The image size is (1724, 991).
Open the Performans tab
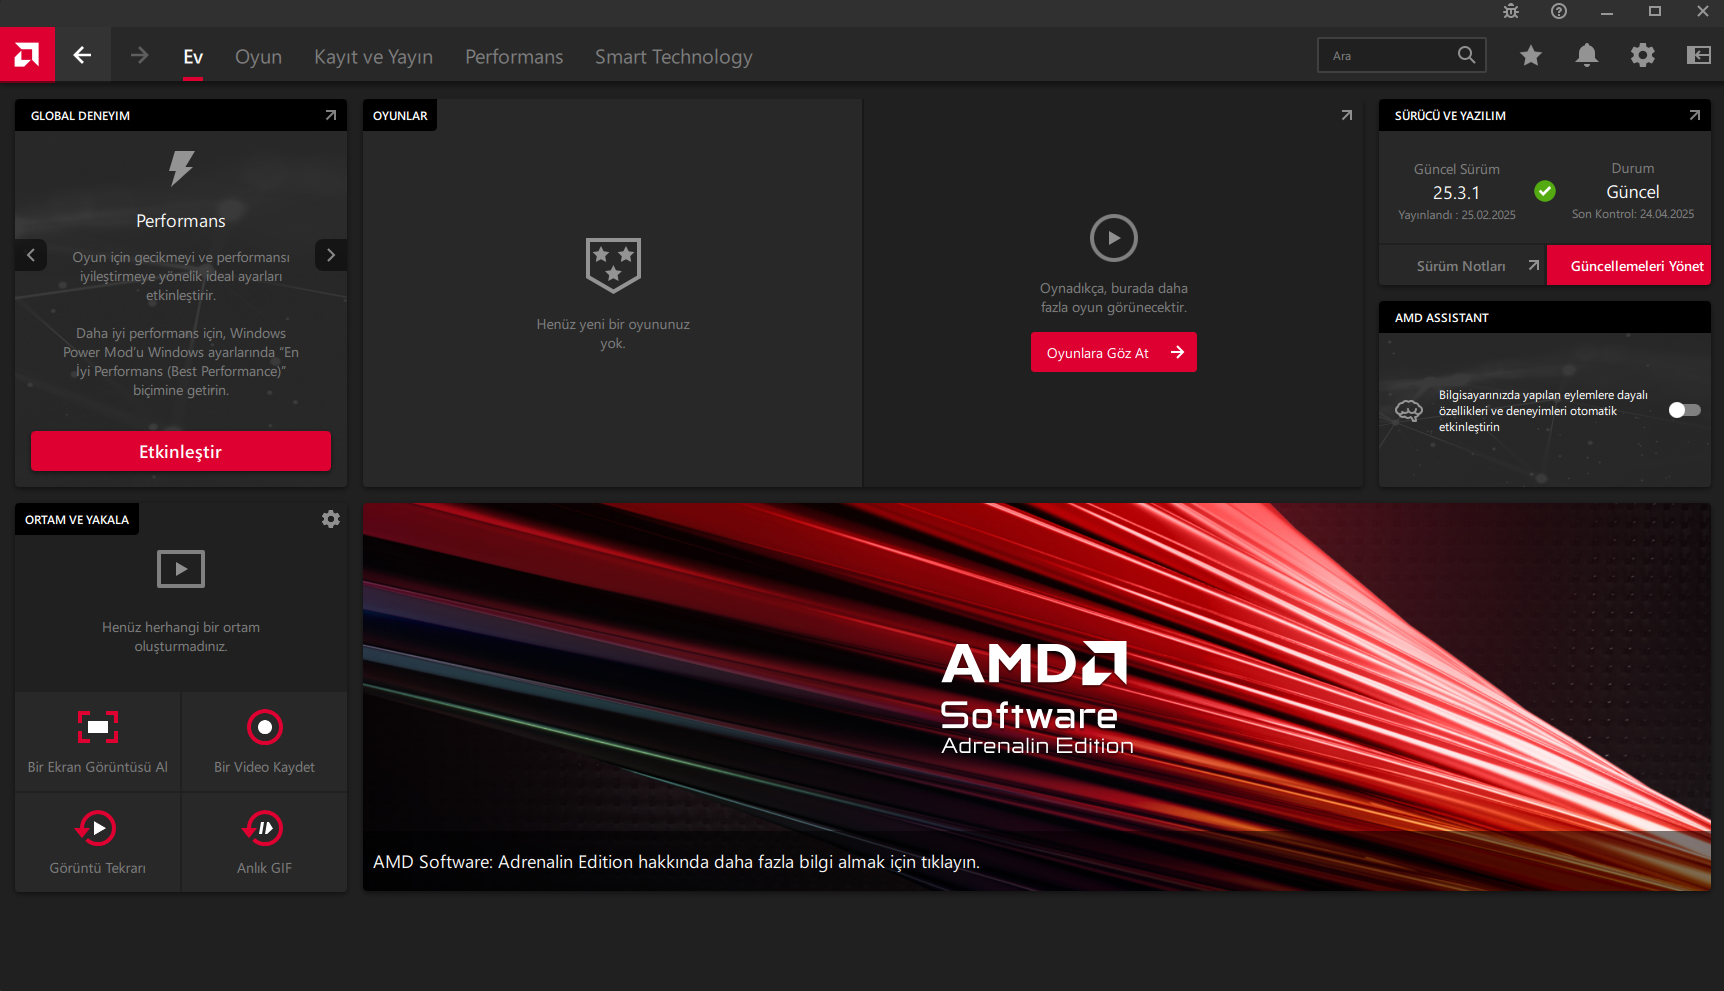514,57
